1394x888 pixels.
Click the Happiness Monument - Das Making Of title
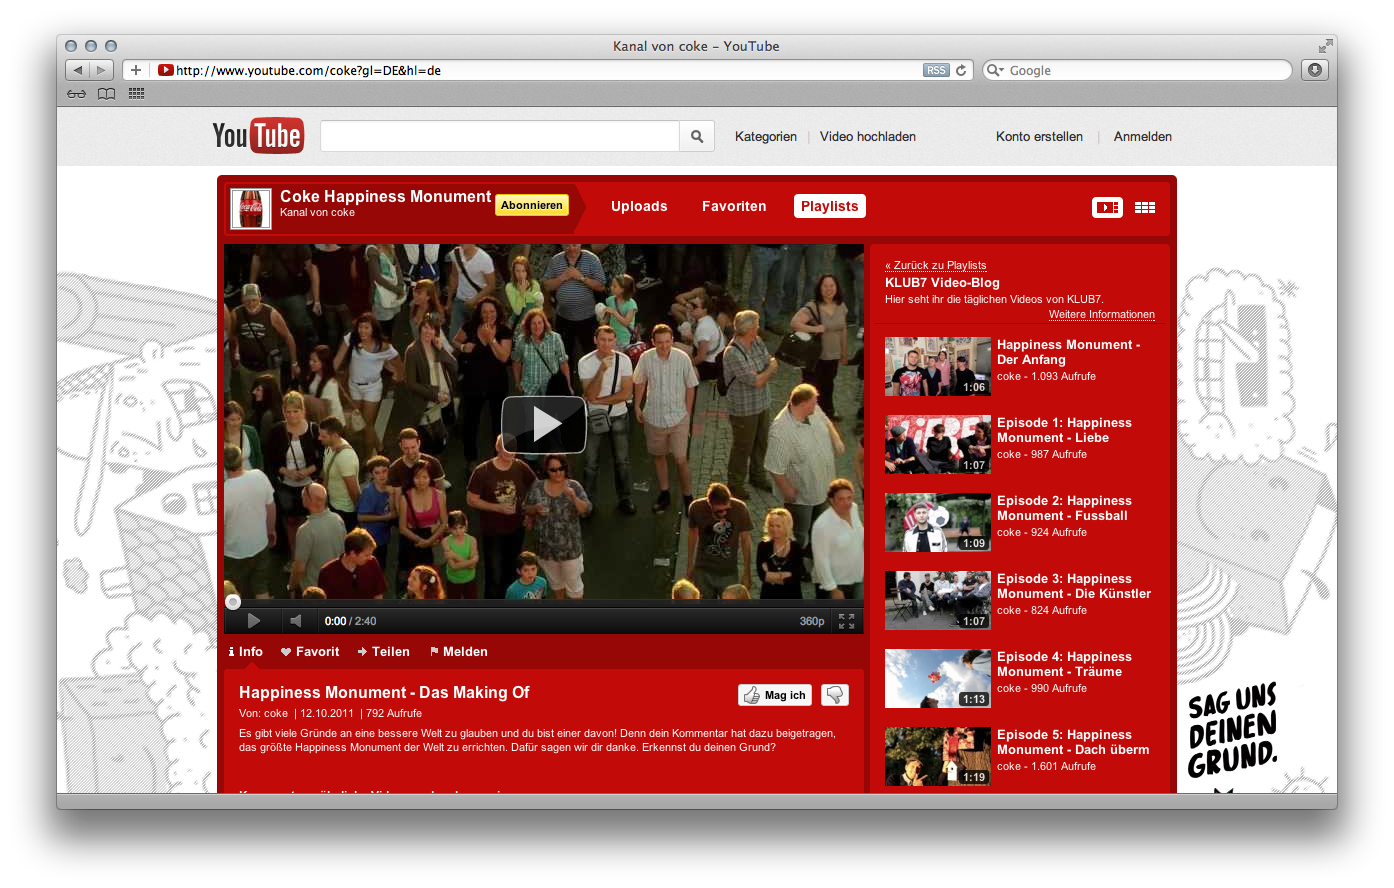[x=384, y=692]
